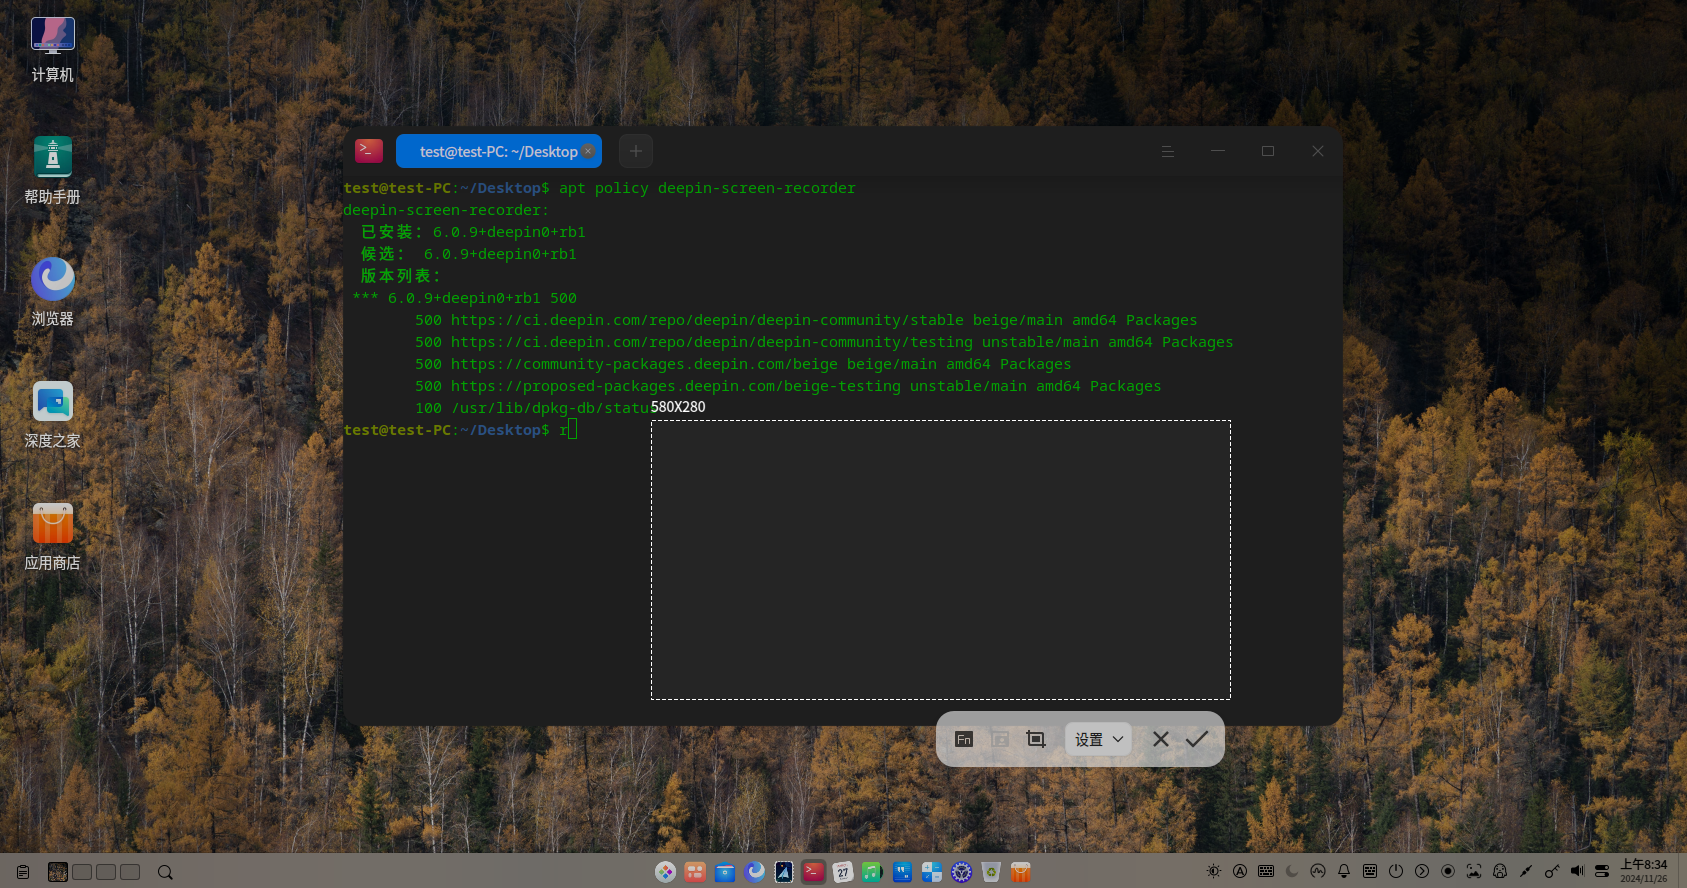Open the file manager in the dock
This screenshot has height=888, width=1687.
click(725, 872)
